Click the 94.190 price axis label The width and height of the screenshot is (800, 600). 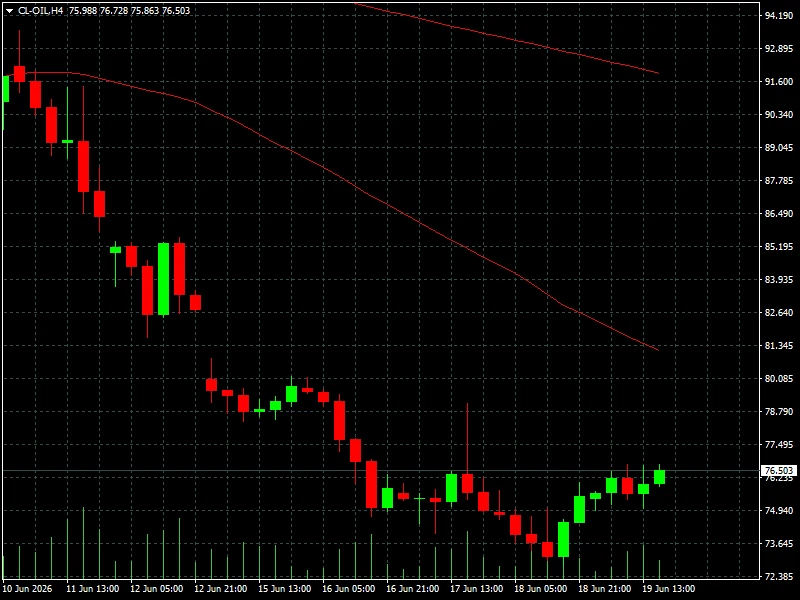pyautogui.click(x=779, y=16)
